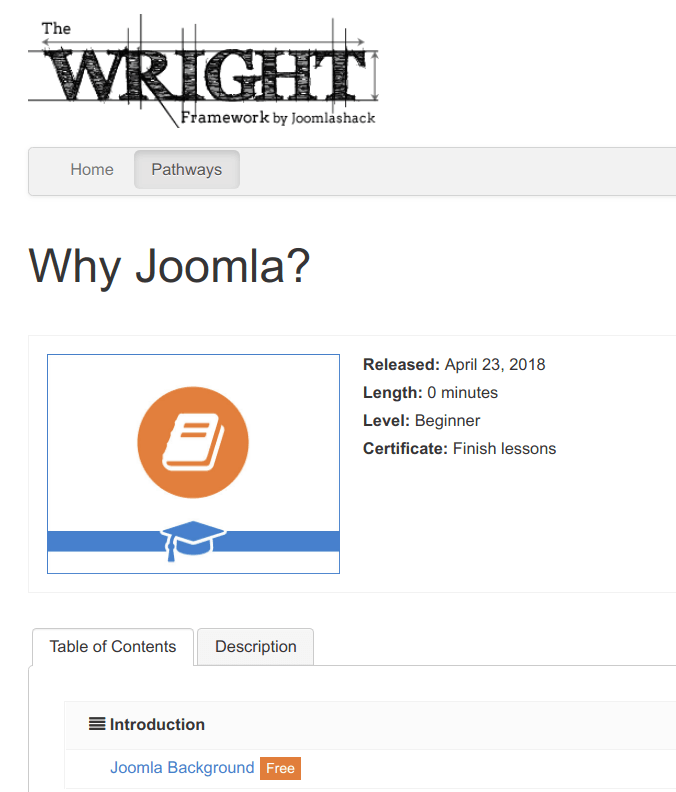Click the Certificate: Finish lessons text
This screenshot has width=676, height=792.
tap(459, 449)
